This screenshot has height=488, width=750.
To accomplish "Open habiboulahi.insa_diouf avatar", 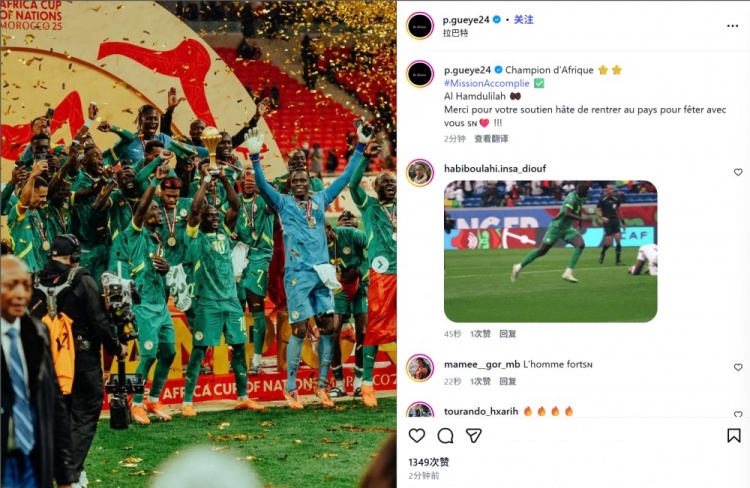I will 420,173.
